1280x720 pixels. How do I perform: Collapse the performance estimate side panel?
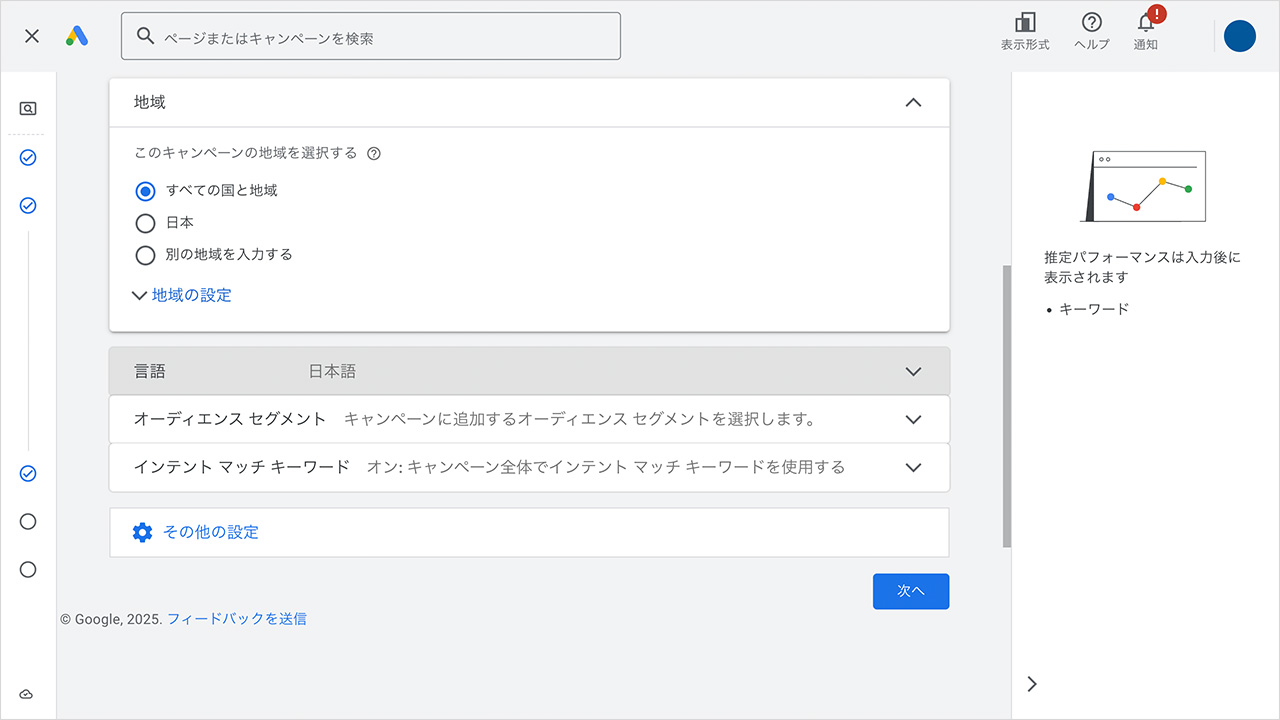click(1031, 683)
